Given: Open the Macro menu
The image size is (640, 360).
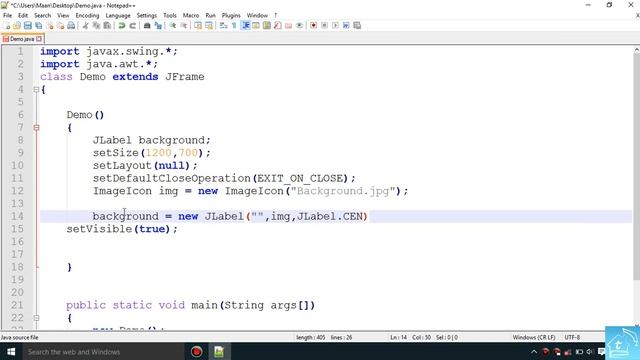Looking at the screenshot, I should pos(191,15).
